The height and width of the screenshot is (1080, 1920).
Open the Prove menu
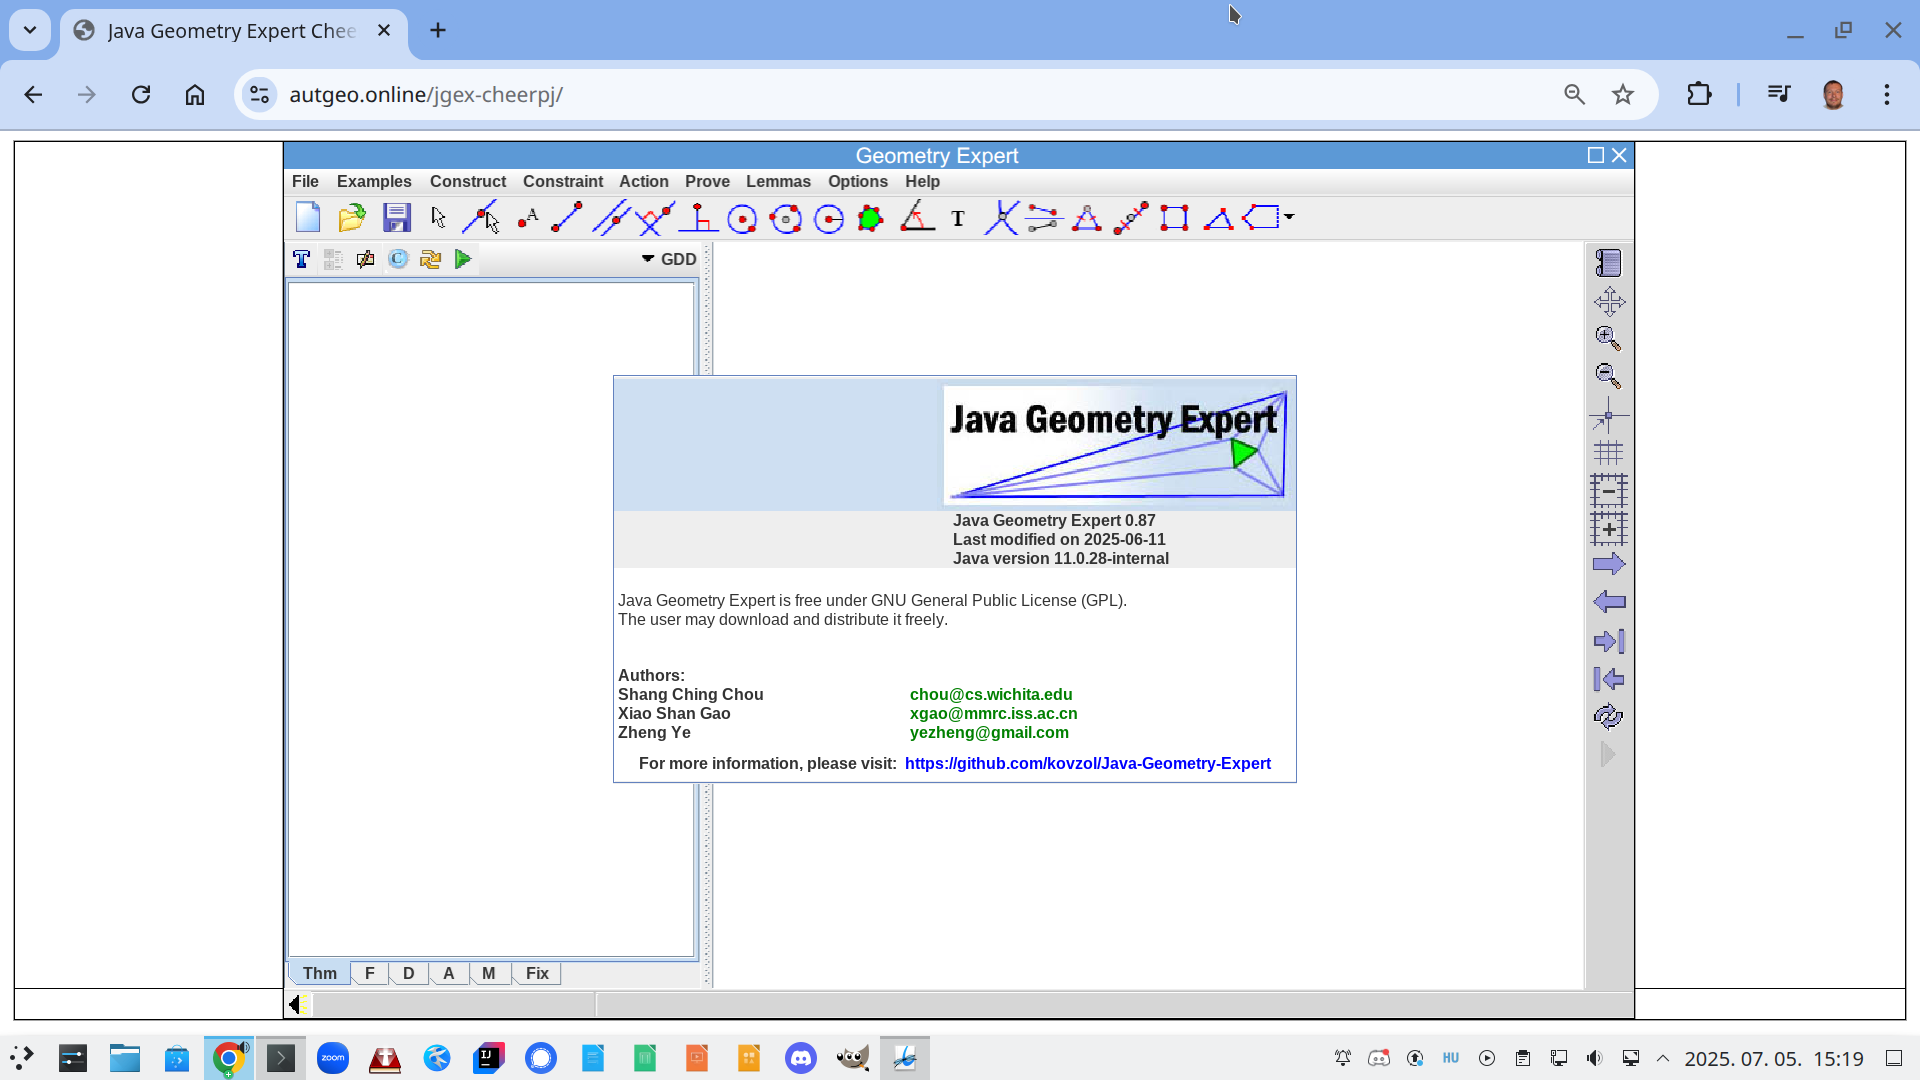tap(707, 181)
